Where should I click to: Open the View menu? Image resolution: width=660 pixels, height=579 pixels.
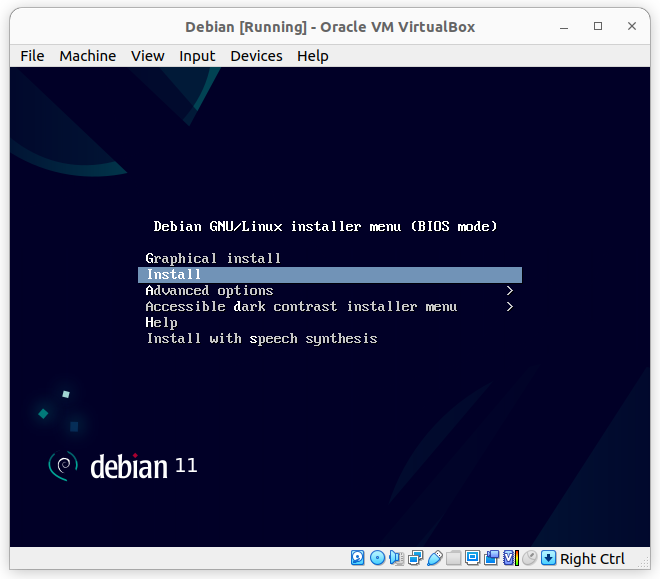tap(147, 56)
